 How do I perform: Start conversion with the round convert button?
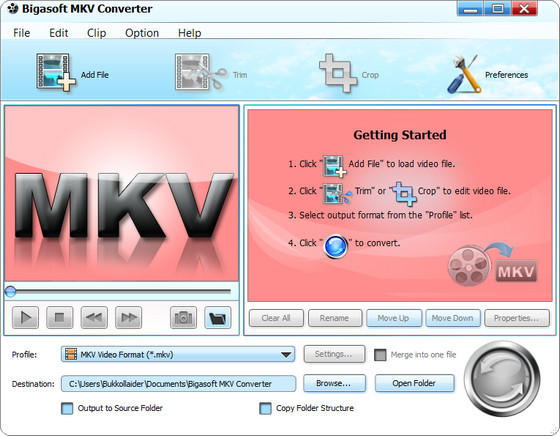pos(502,379)
